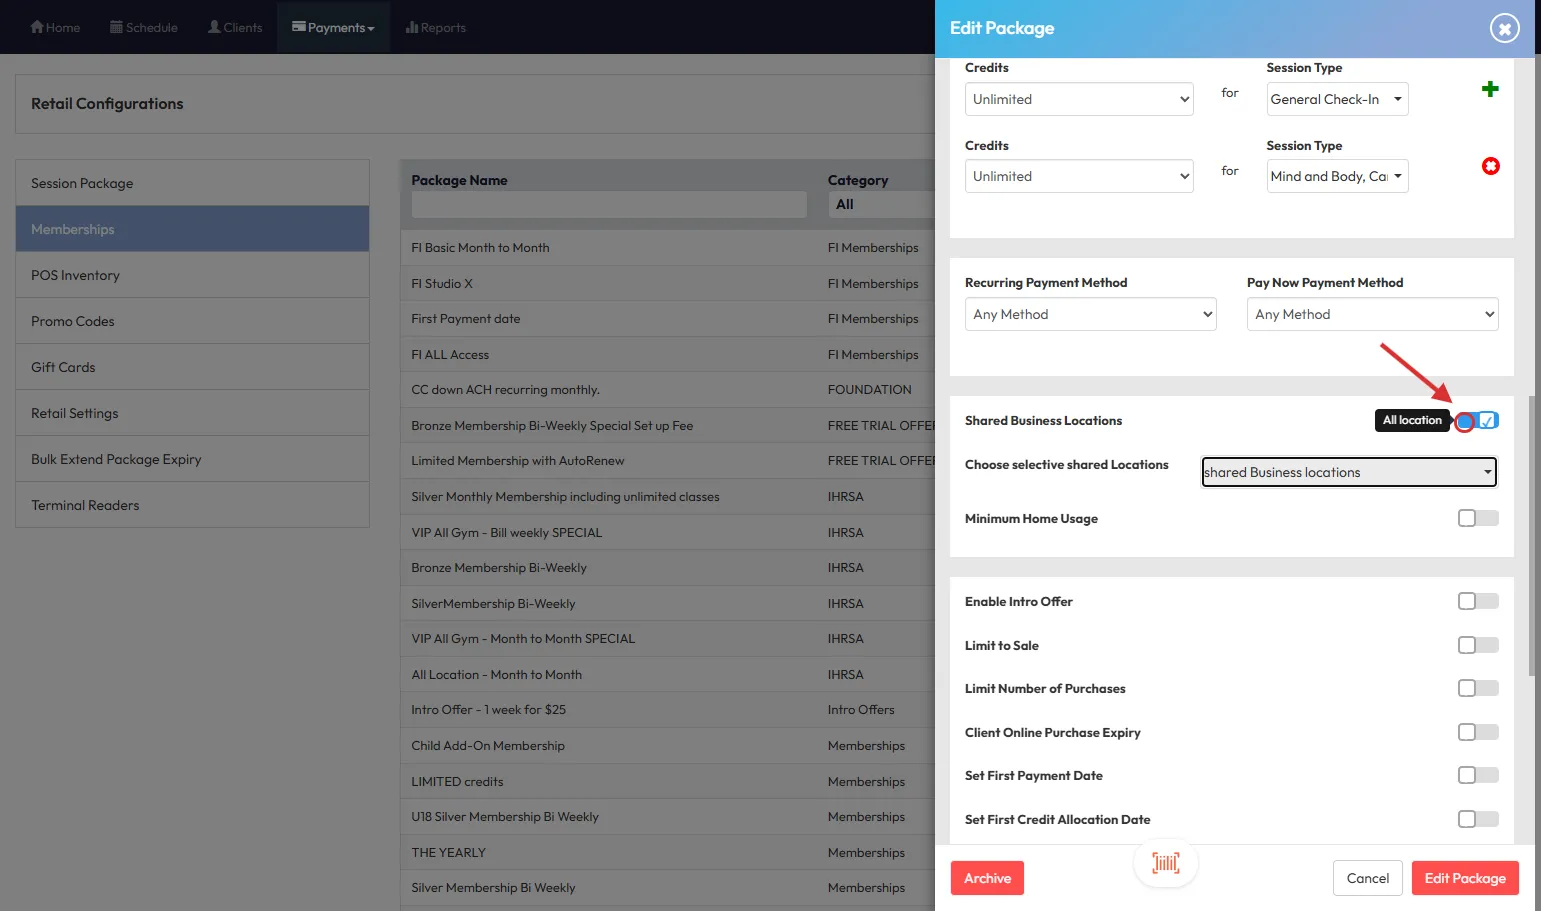
Task: Select Session Package in sidebar
Action: coord(192,183)
